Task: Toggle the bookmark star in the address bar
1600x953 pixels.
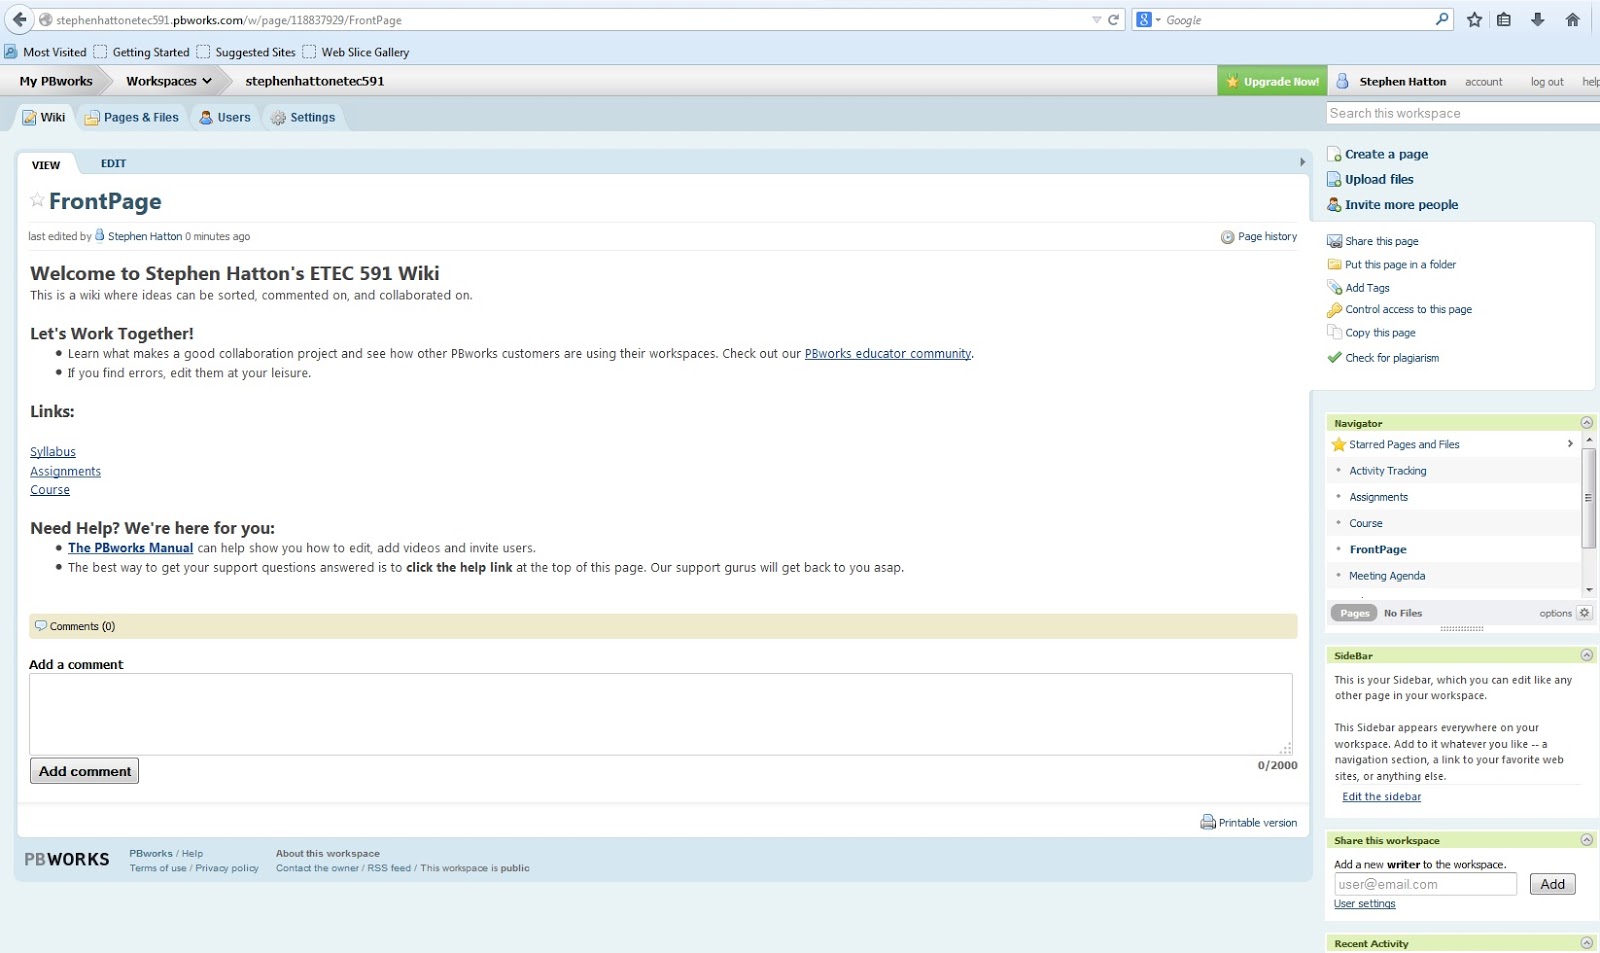Action: click(1473, 19)
